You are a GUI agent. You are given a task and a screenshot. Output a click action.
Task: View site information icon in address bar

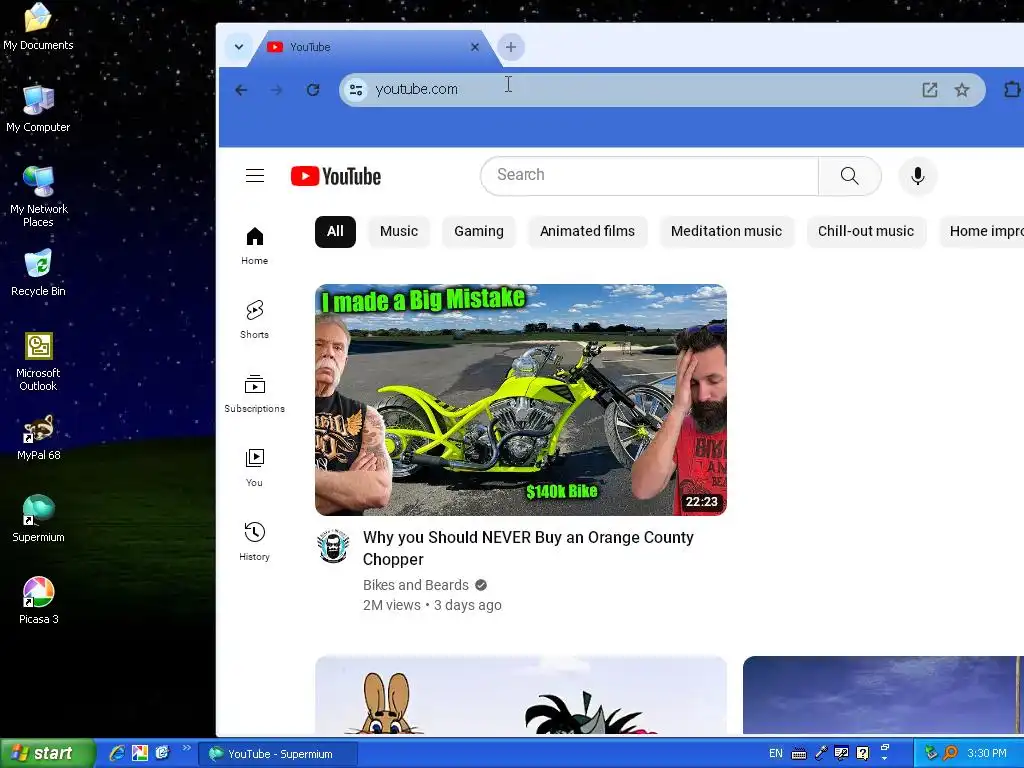356,89
